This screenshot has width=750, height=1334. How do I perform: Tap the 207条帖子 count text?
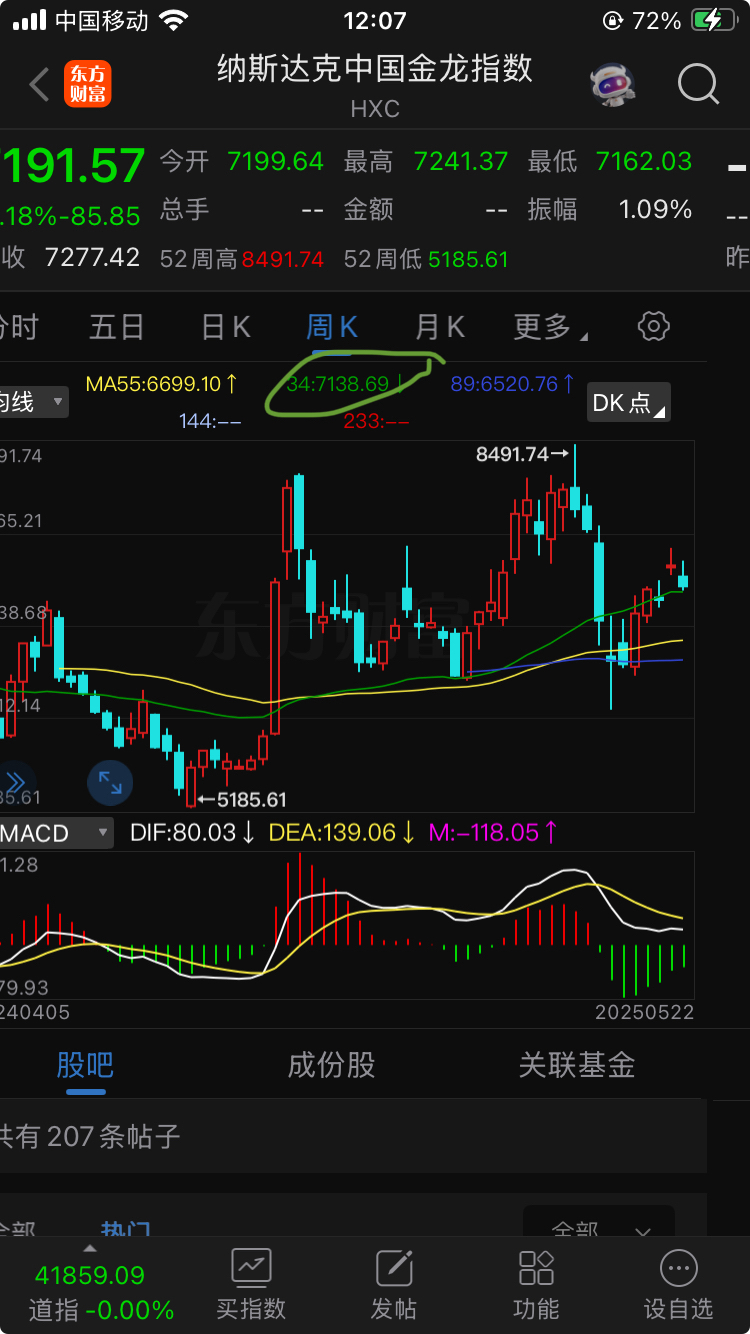pos(114,1136)
